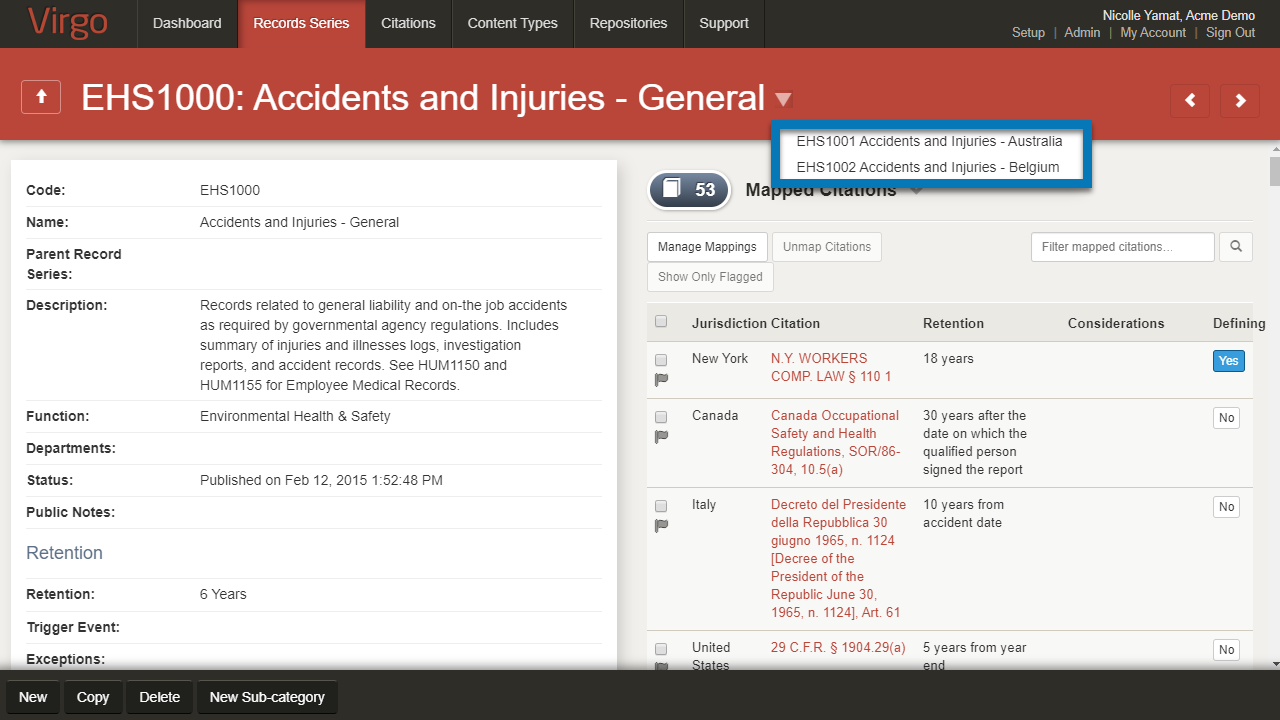Click the up-arrow parent navigation icon
Image resolution: width=1280 pixels, height=720 pixels.
tap(41, 98)
